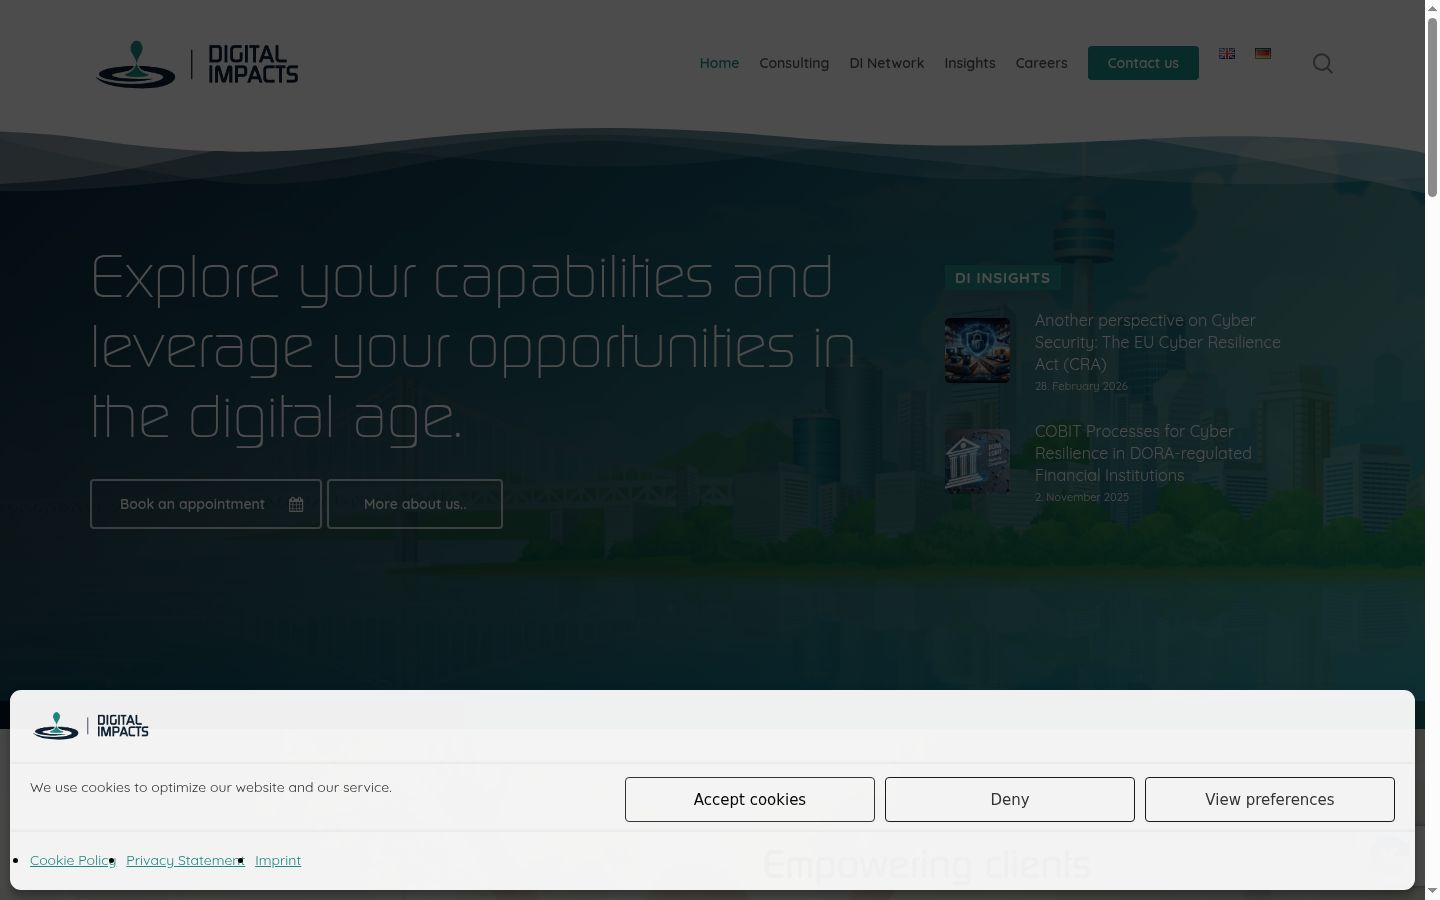The height and width of the screenshot is (900, 1440).
Task: Go to the Home menu item
Action: pos(719,63)
